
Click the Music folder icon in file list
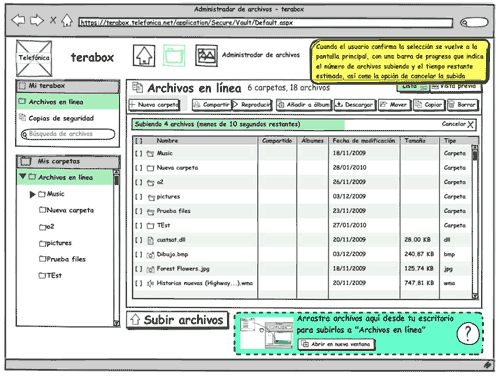point(151,154)
